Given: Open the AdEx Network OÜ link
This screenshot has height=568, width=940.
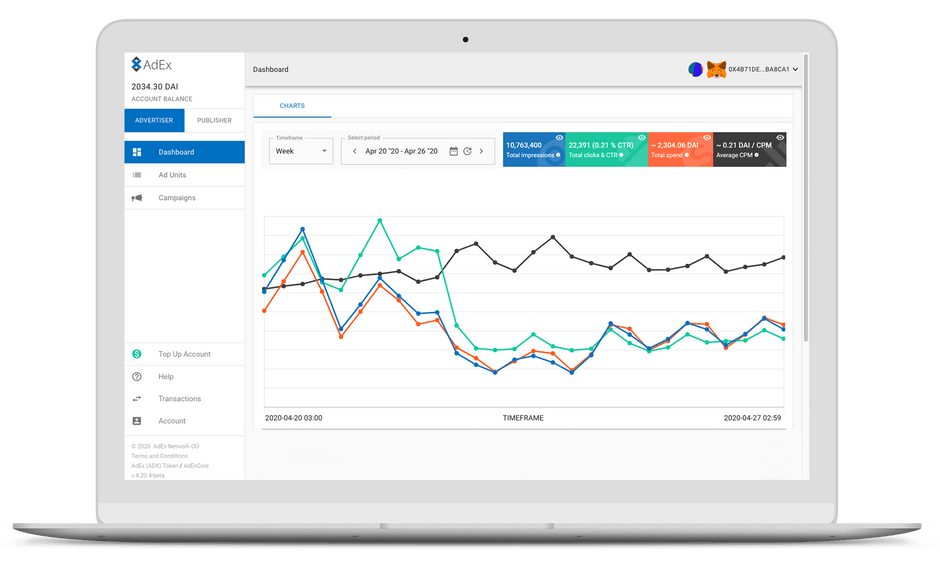Looking at the screenshot, I should pyautogui.click(x=176, y=447).
